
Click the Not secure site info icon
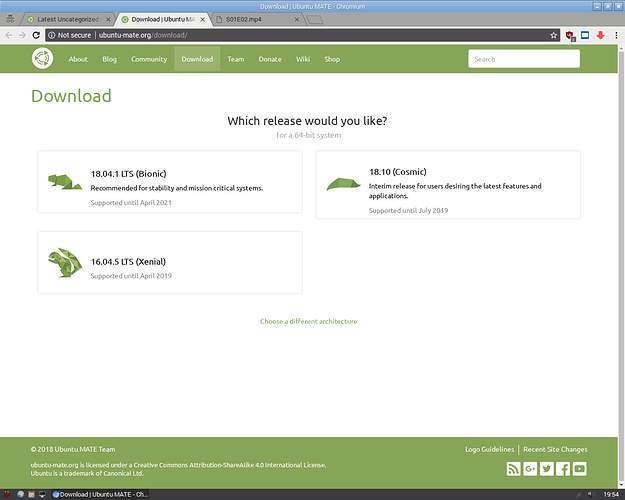[51, 35]
